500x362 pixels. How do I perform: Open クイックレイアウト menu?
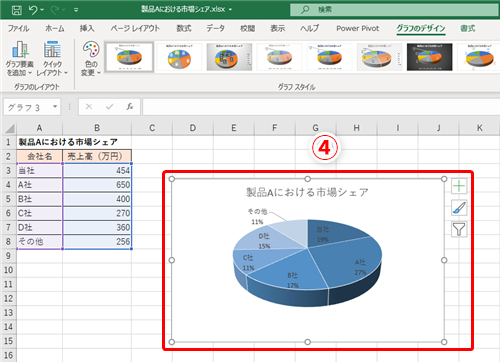point(52,58)
